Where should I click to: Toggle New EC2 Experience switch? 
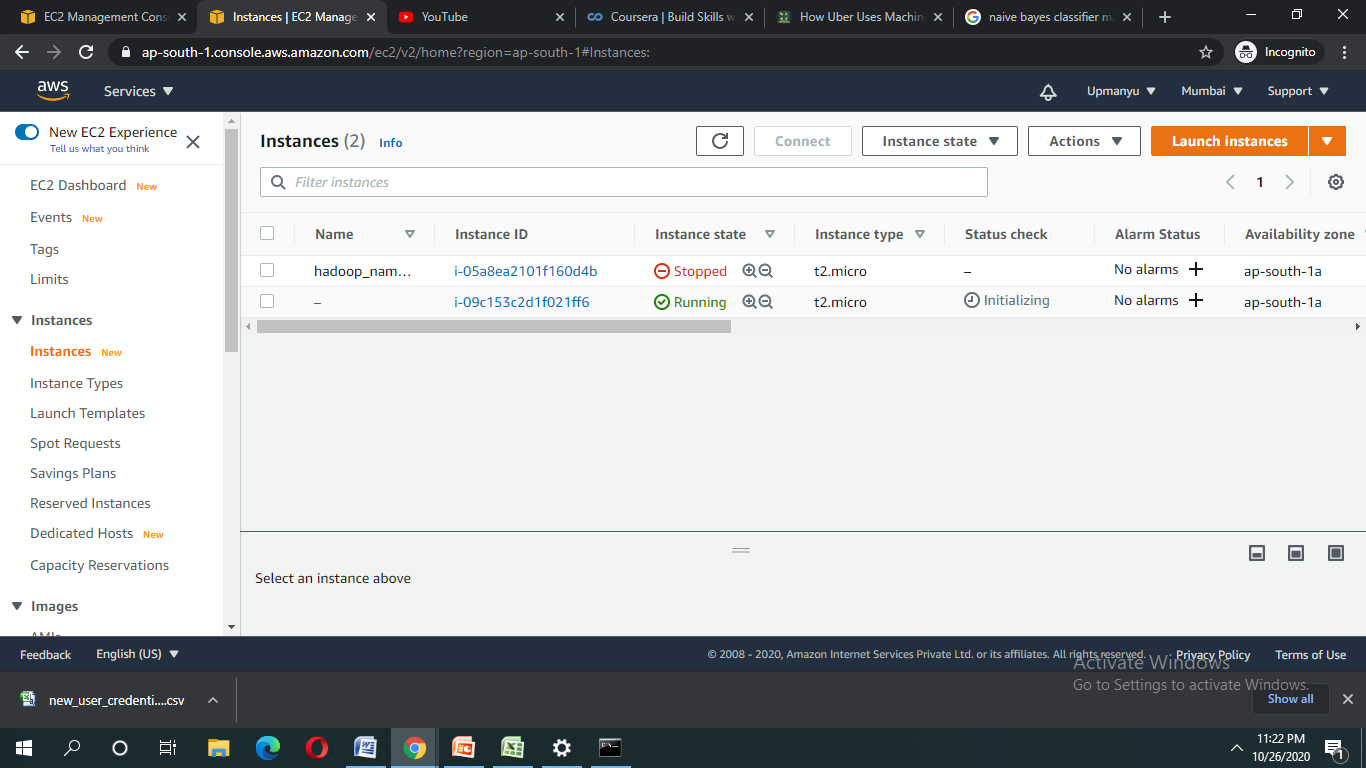(x=27, y=132)
